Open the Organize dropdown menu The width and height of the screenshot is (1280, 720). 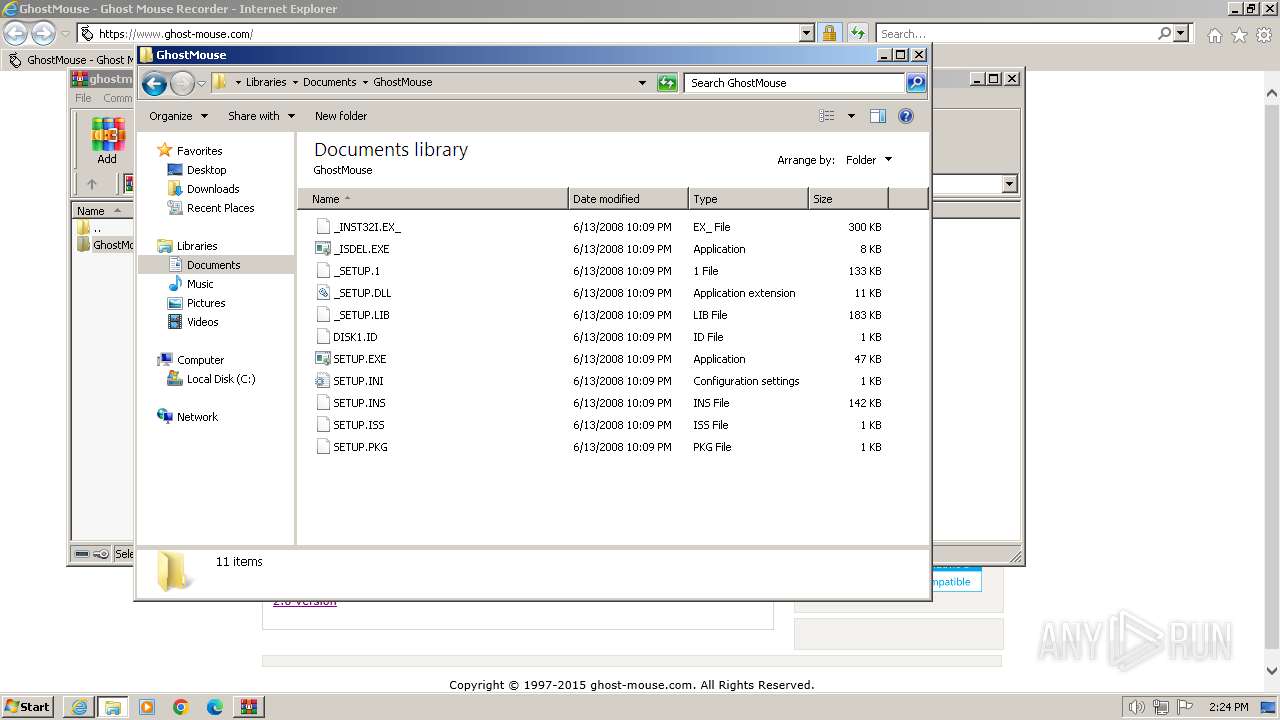(179, 116)
